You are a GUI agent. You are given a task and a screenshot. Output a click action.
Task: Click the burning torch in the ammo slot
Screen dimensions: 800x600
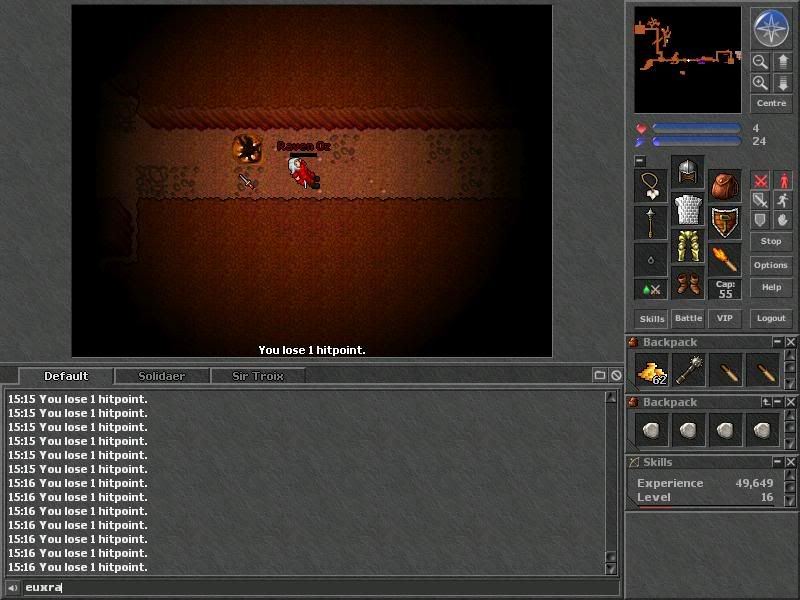click(x=724, y=260)
